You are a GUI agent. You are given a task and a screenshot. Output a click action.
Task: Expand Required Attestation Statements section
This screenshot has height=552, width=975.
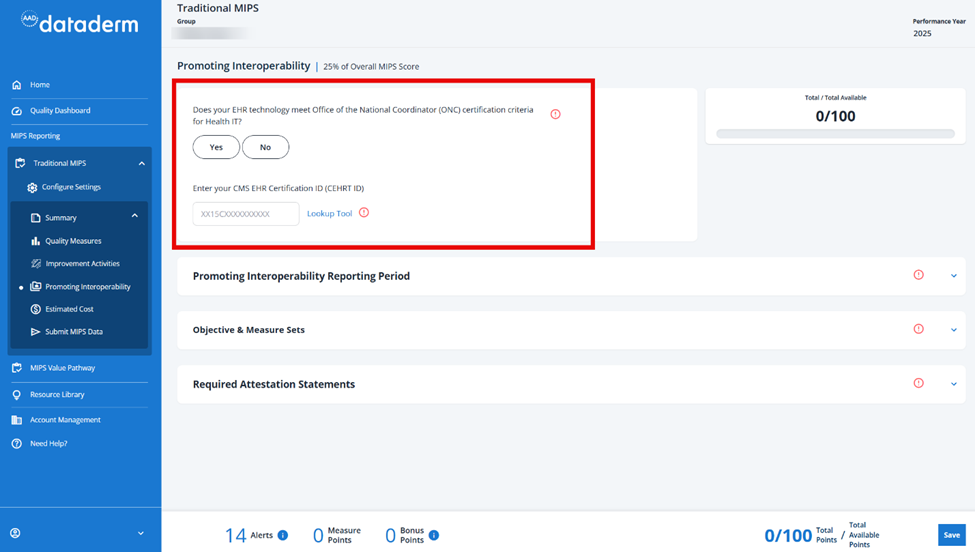point(954,384)
